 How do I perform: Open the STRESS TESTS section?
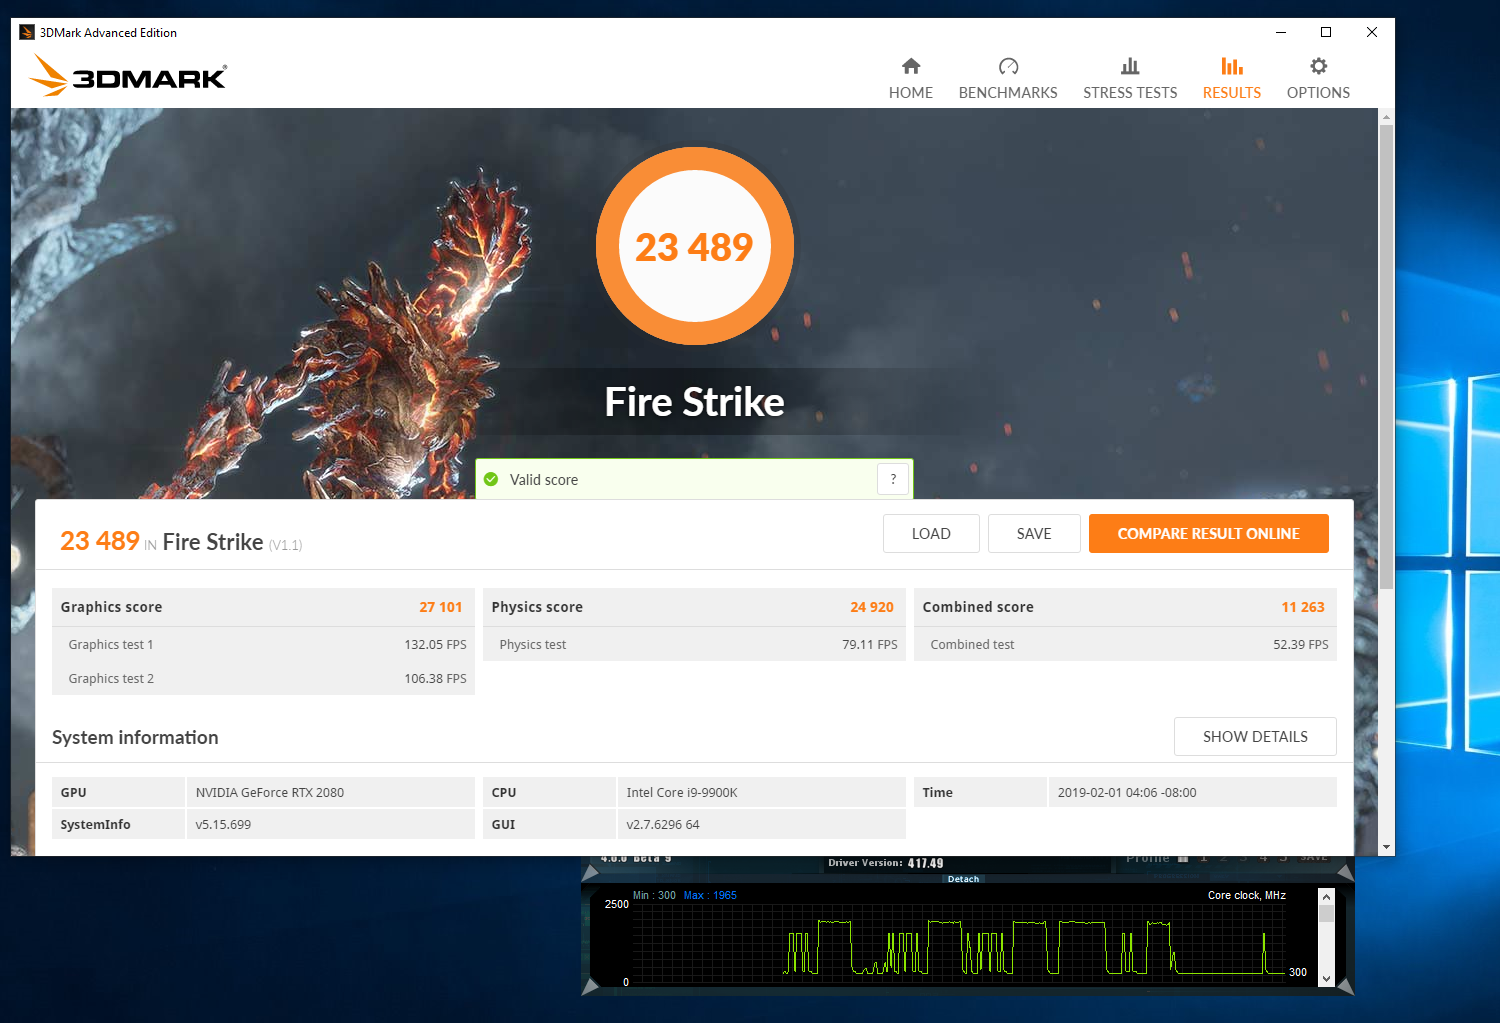coord(1130,79)
